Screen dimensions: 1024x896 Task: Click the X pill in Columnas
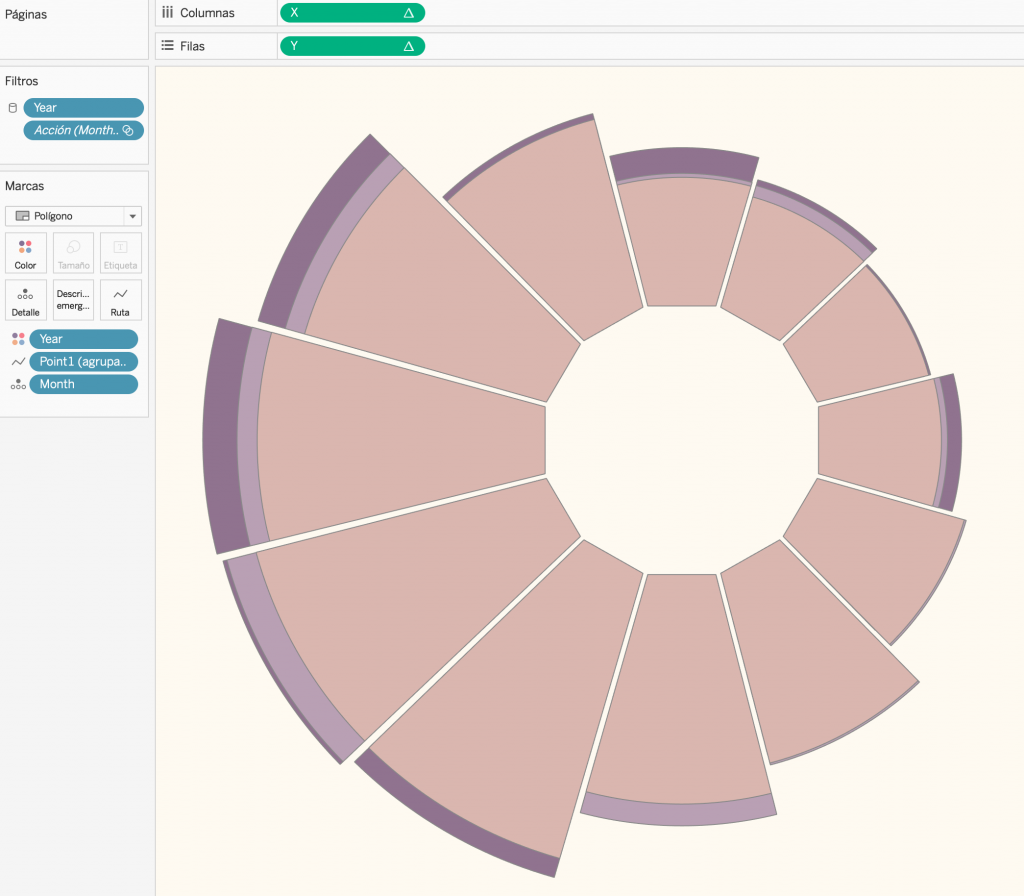[x=352, y=12]
